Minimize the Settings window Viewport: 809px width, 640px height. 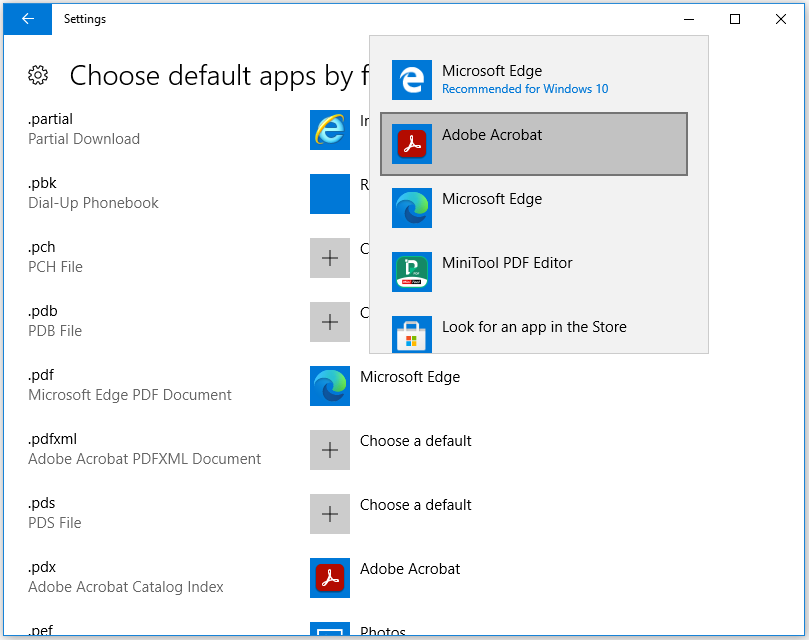click(x=689, y=20)
